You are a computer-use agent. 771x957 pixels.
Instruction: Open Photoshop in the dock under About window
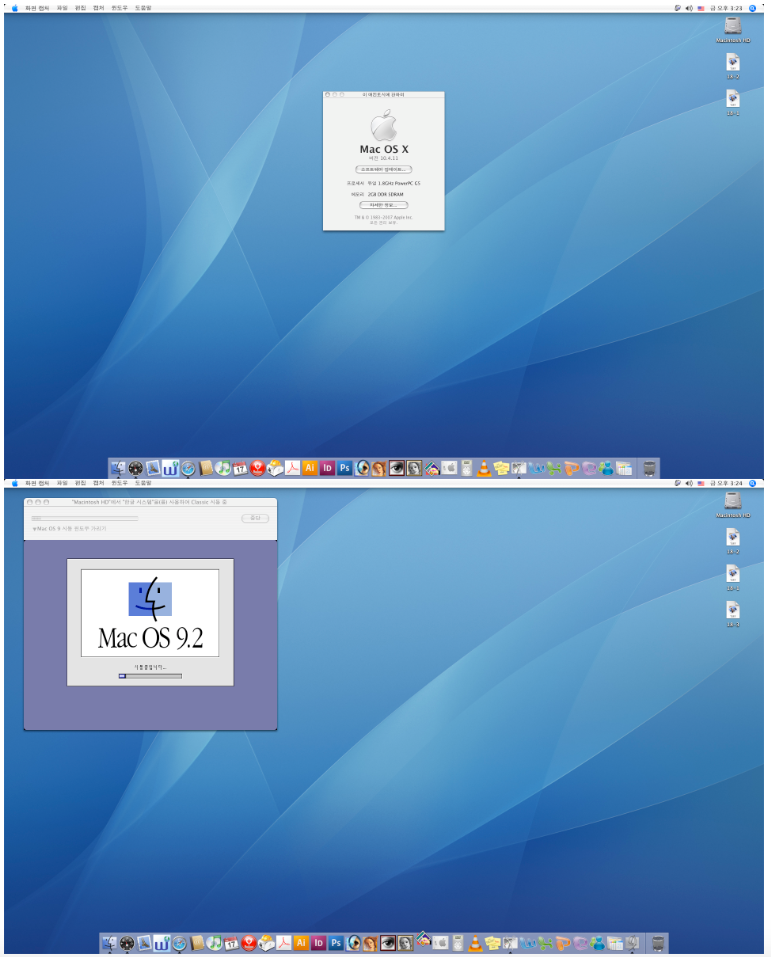(345, 468)
